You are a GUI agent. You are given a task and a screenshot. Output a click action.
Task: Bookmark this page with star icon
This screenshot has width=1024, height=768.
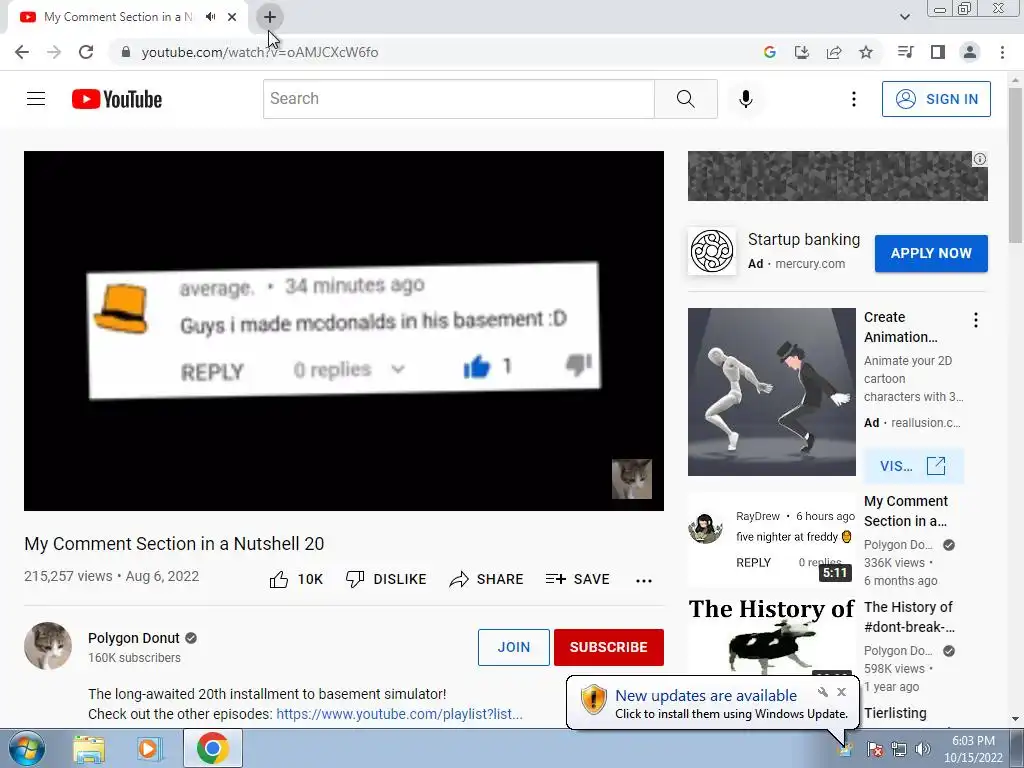866,52
